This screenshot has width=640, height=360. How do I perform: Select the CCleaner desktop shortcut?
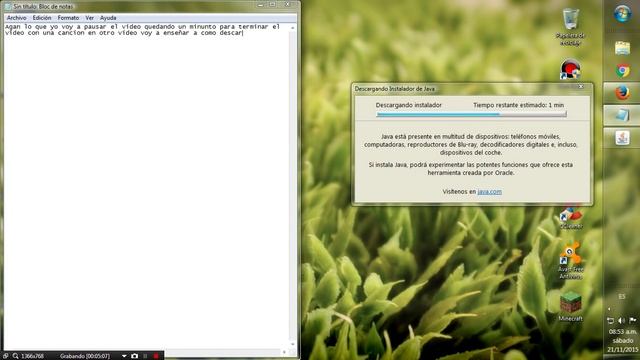pos(571,217)
